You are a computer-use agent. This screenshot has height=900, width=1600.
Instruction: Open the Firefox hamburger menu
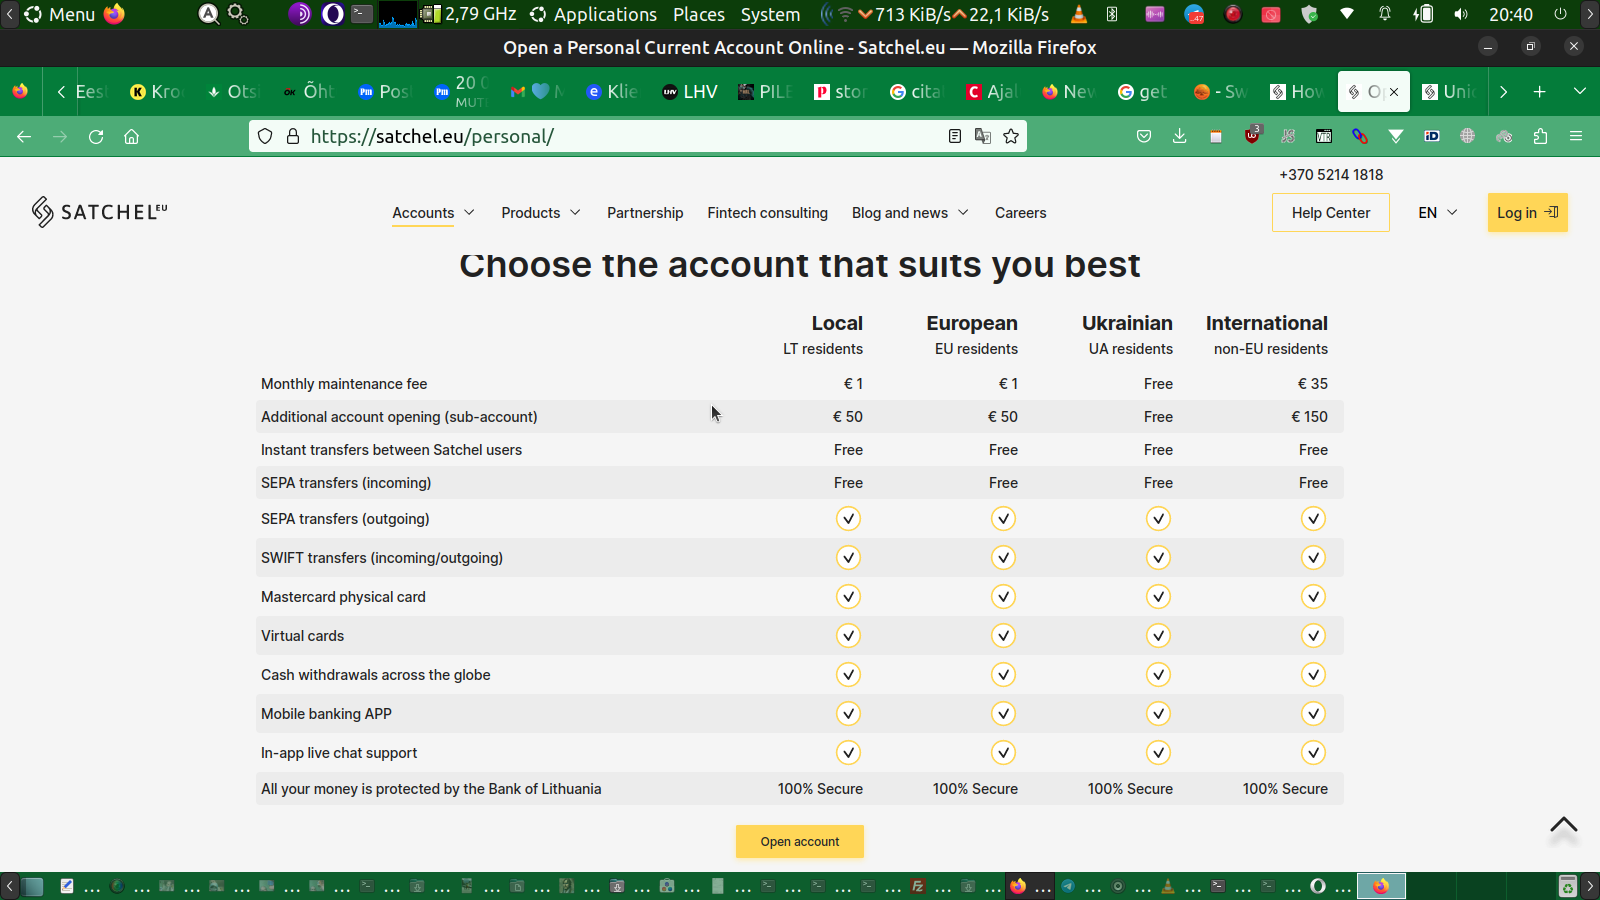(x=1576, y=136)
